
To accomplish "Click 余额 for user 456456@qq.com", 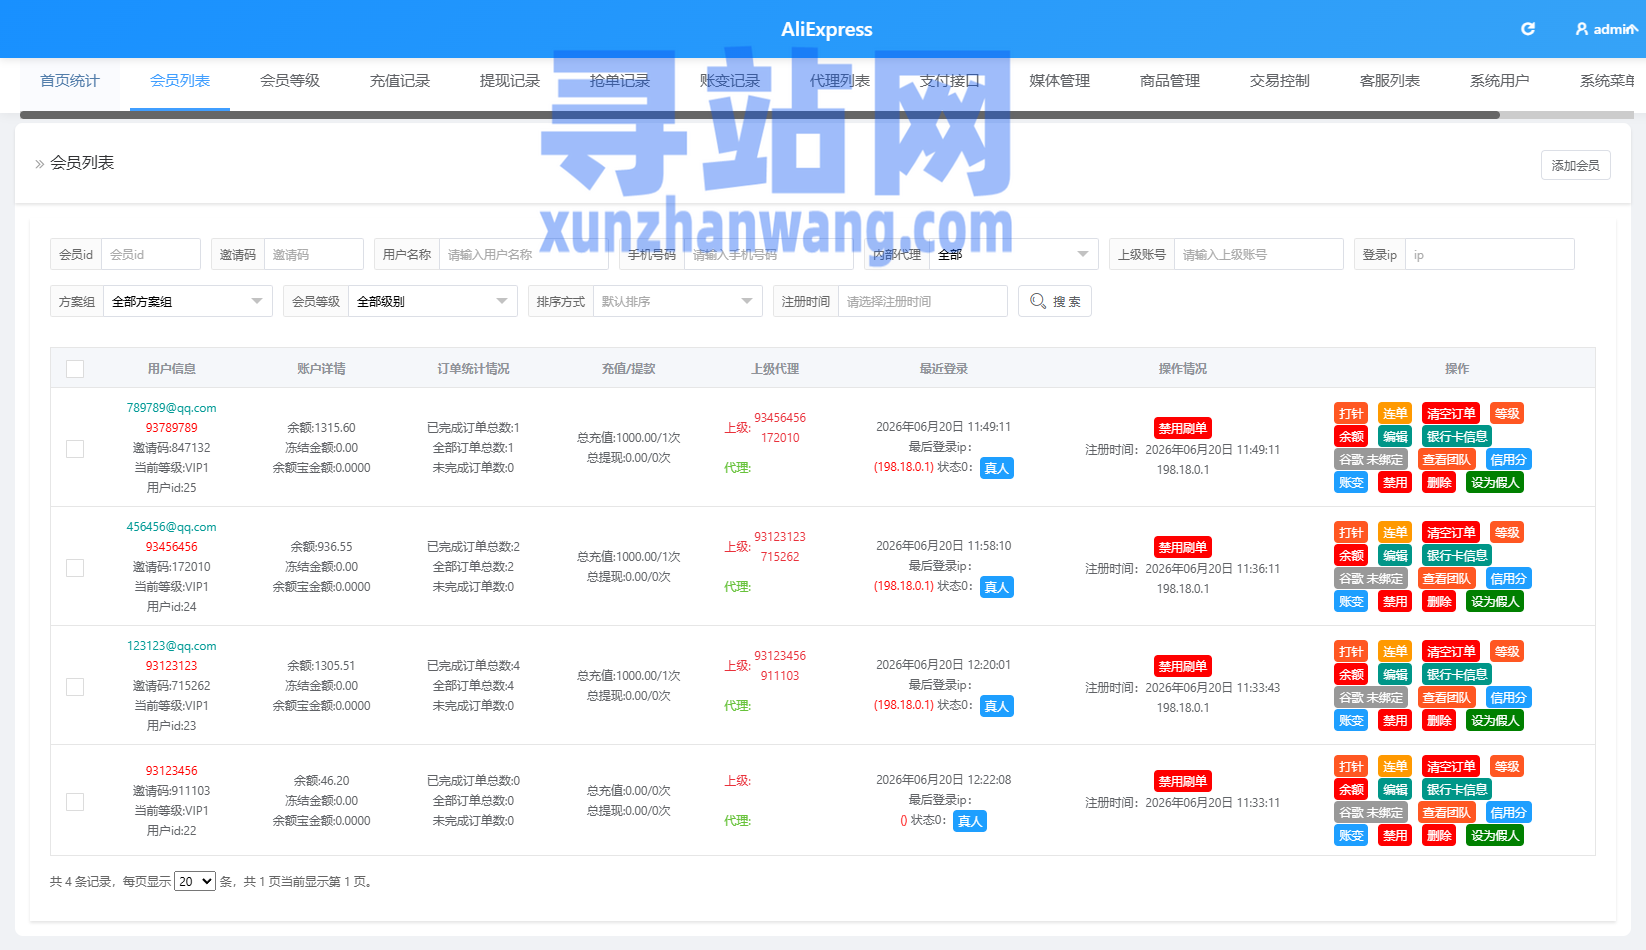I will [x=1351, y=556].
